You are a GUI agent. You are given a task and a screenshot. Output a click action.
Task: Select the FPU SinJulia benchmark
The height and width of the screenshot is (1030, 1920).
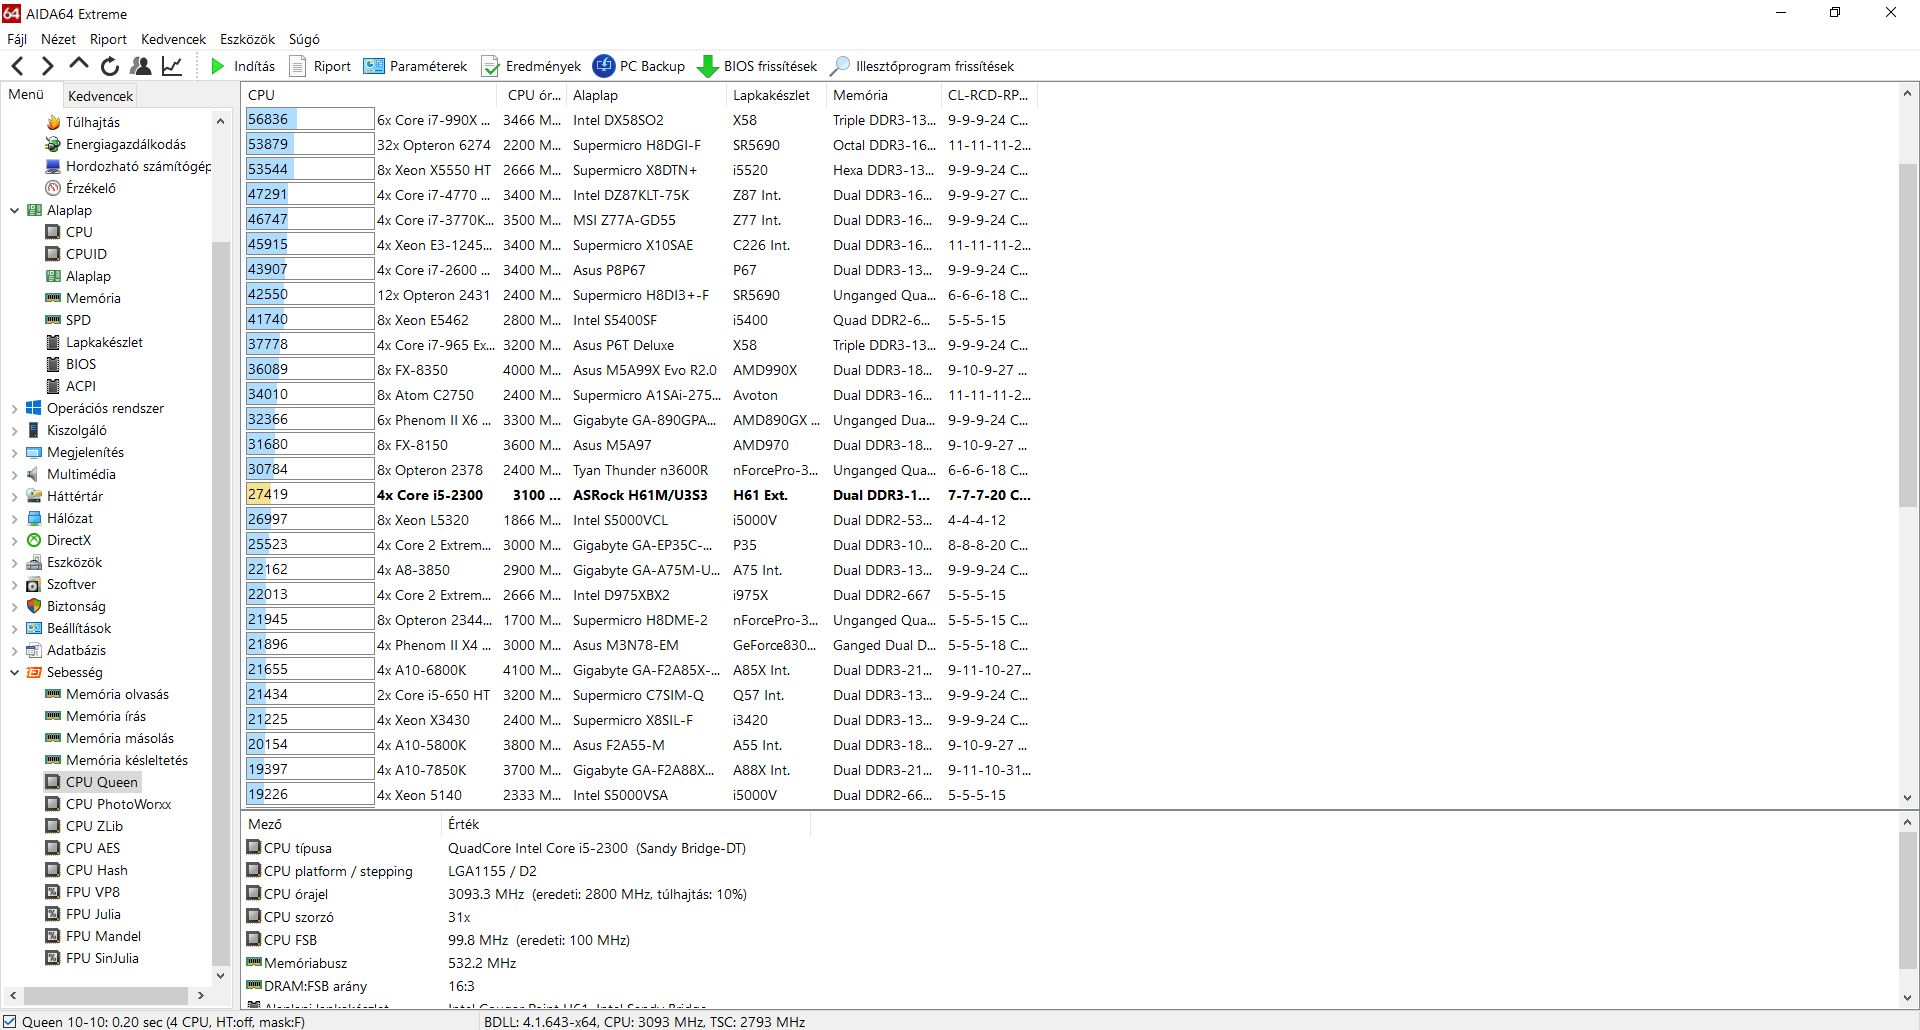click(x=92, y=958)
